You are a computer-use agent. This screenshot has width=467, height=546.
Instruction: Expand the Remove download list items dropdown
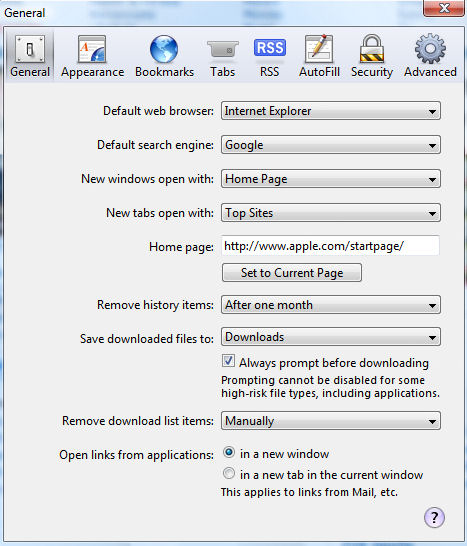point(331,421)
